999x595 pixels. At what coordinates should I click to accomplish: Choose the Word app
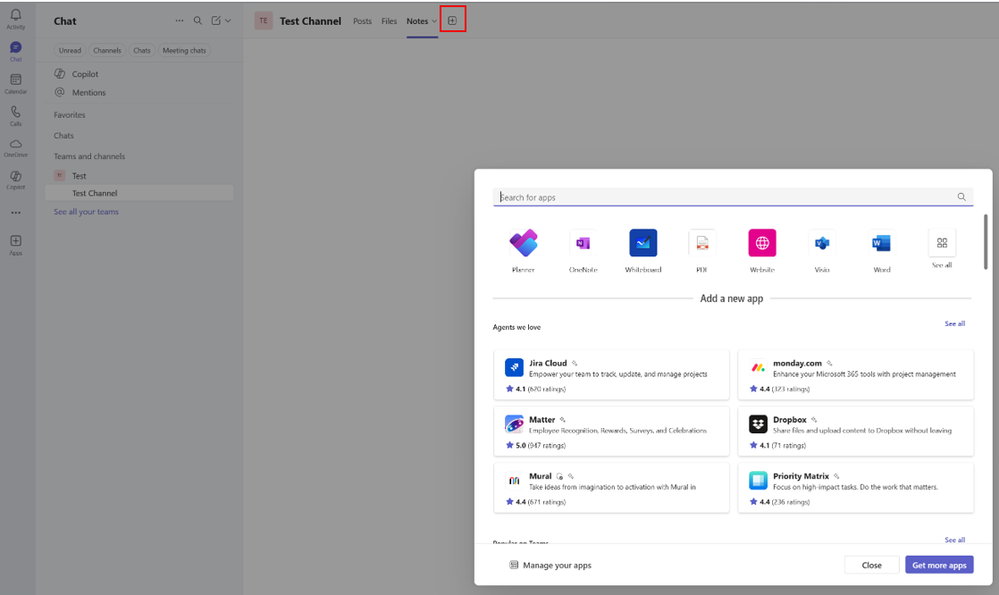[x=882, y=251]
